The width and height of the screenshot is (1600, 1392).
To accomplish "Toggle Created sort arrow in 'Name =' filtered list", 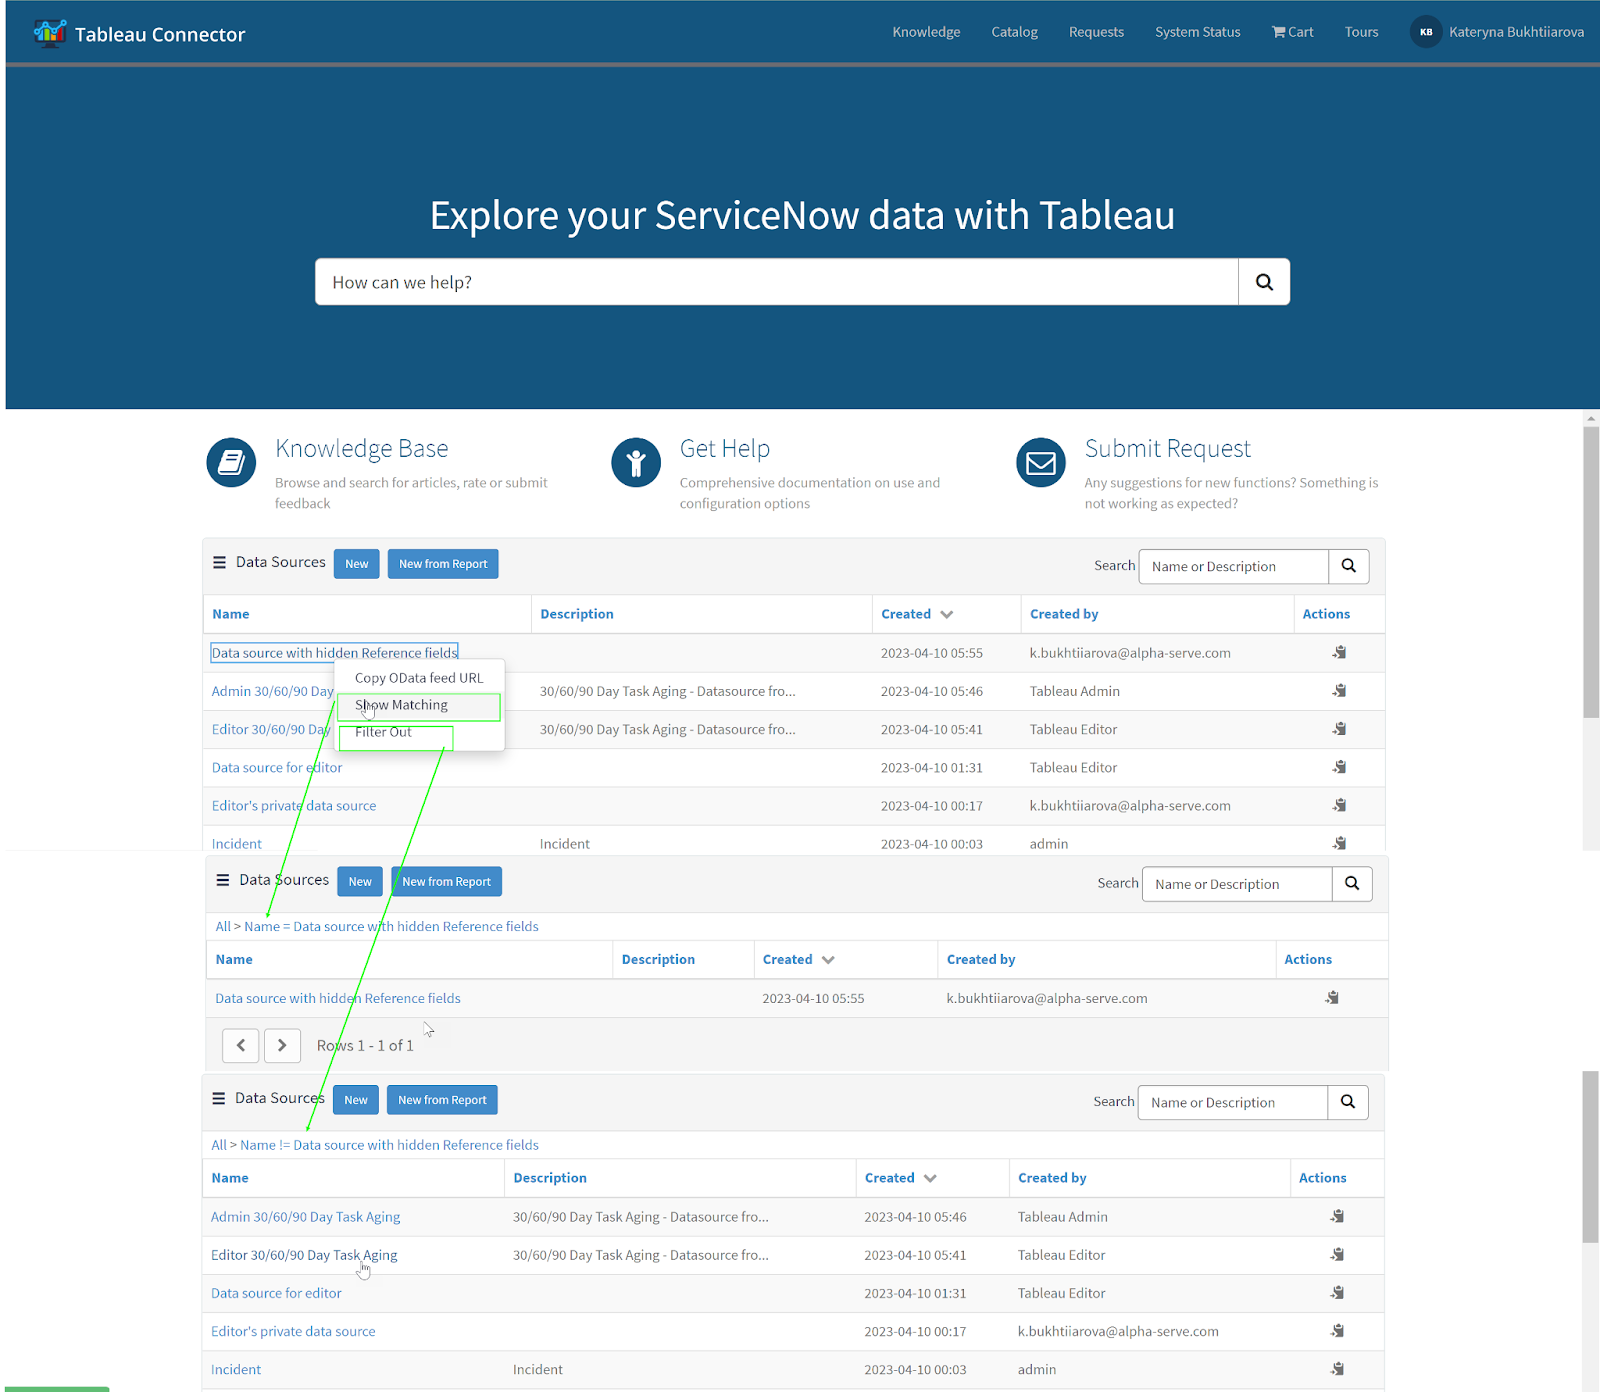I will click(x=828, y=959).
